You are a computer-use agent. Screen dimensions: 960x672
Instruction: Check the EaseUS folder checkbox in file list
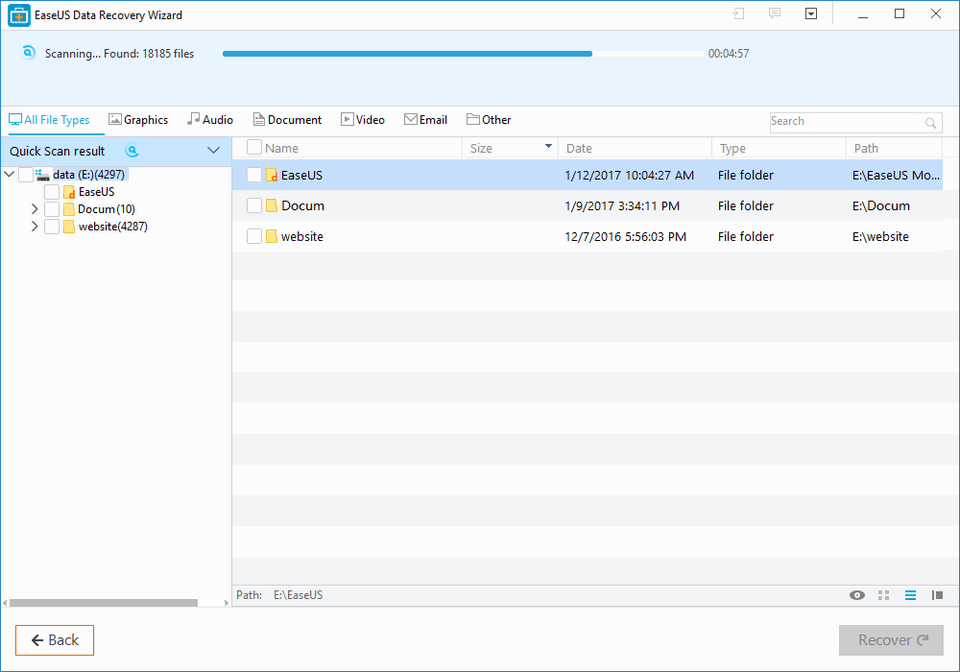click(254, 175)
